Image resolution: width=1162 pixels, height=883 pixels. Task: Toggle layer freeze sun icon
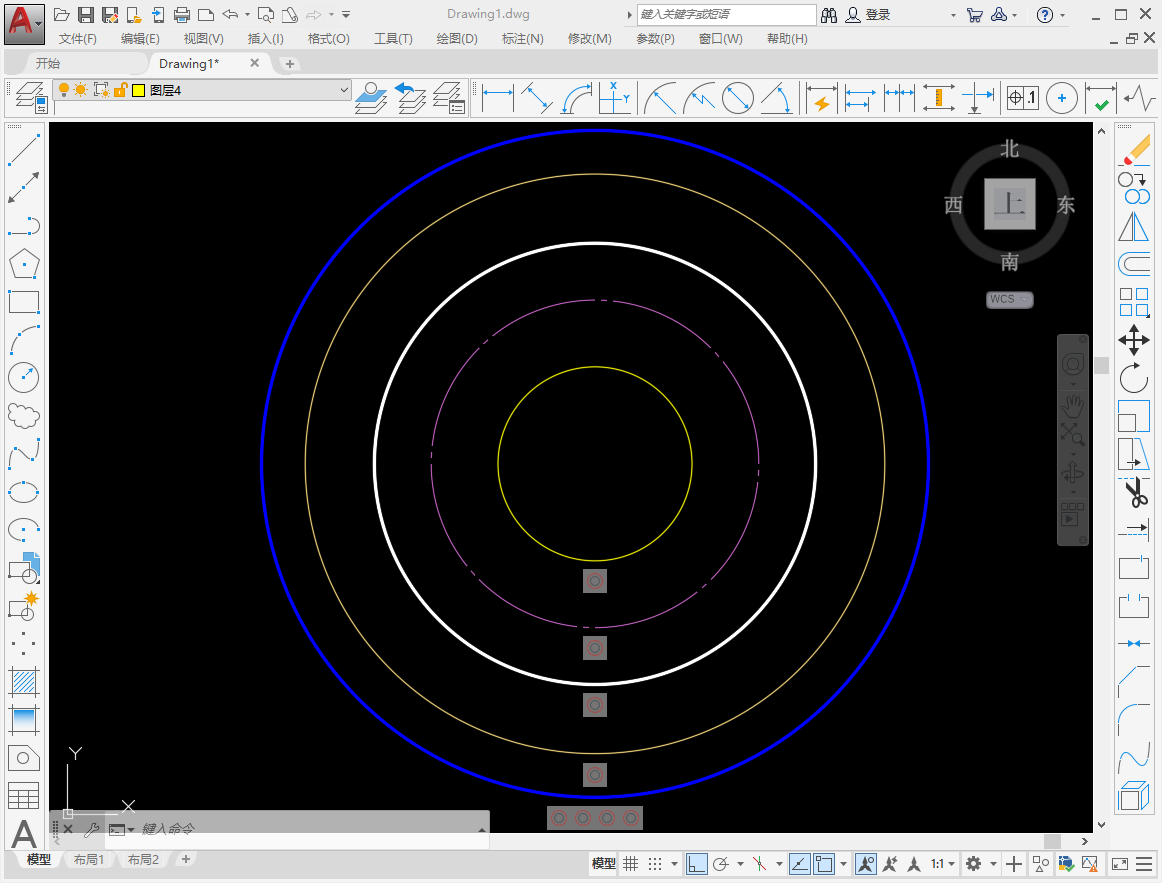click(81, 90)
